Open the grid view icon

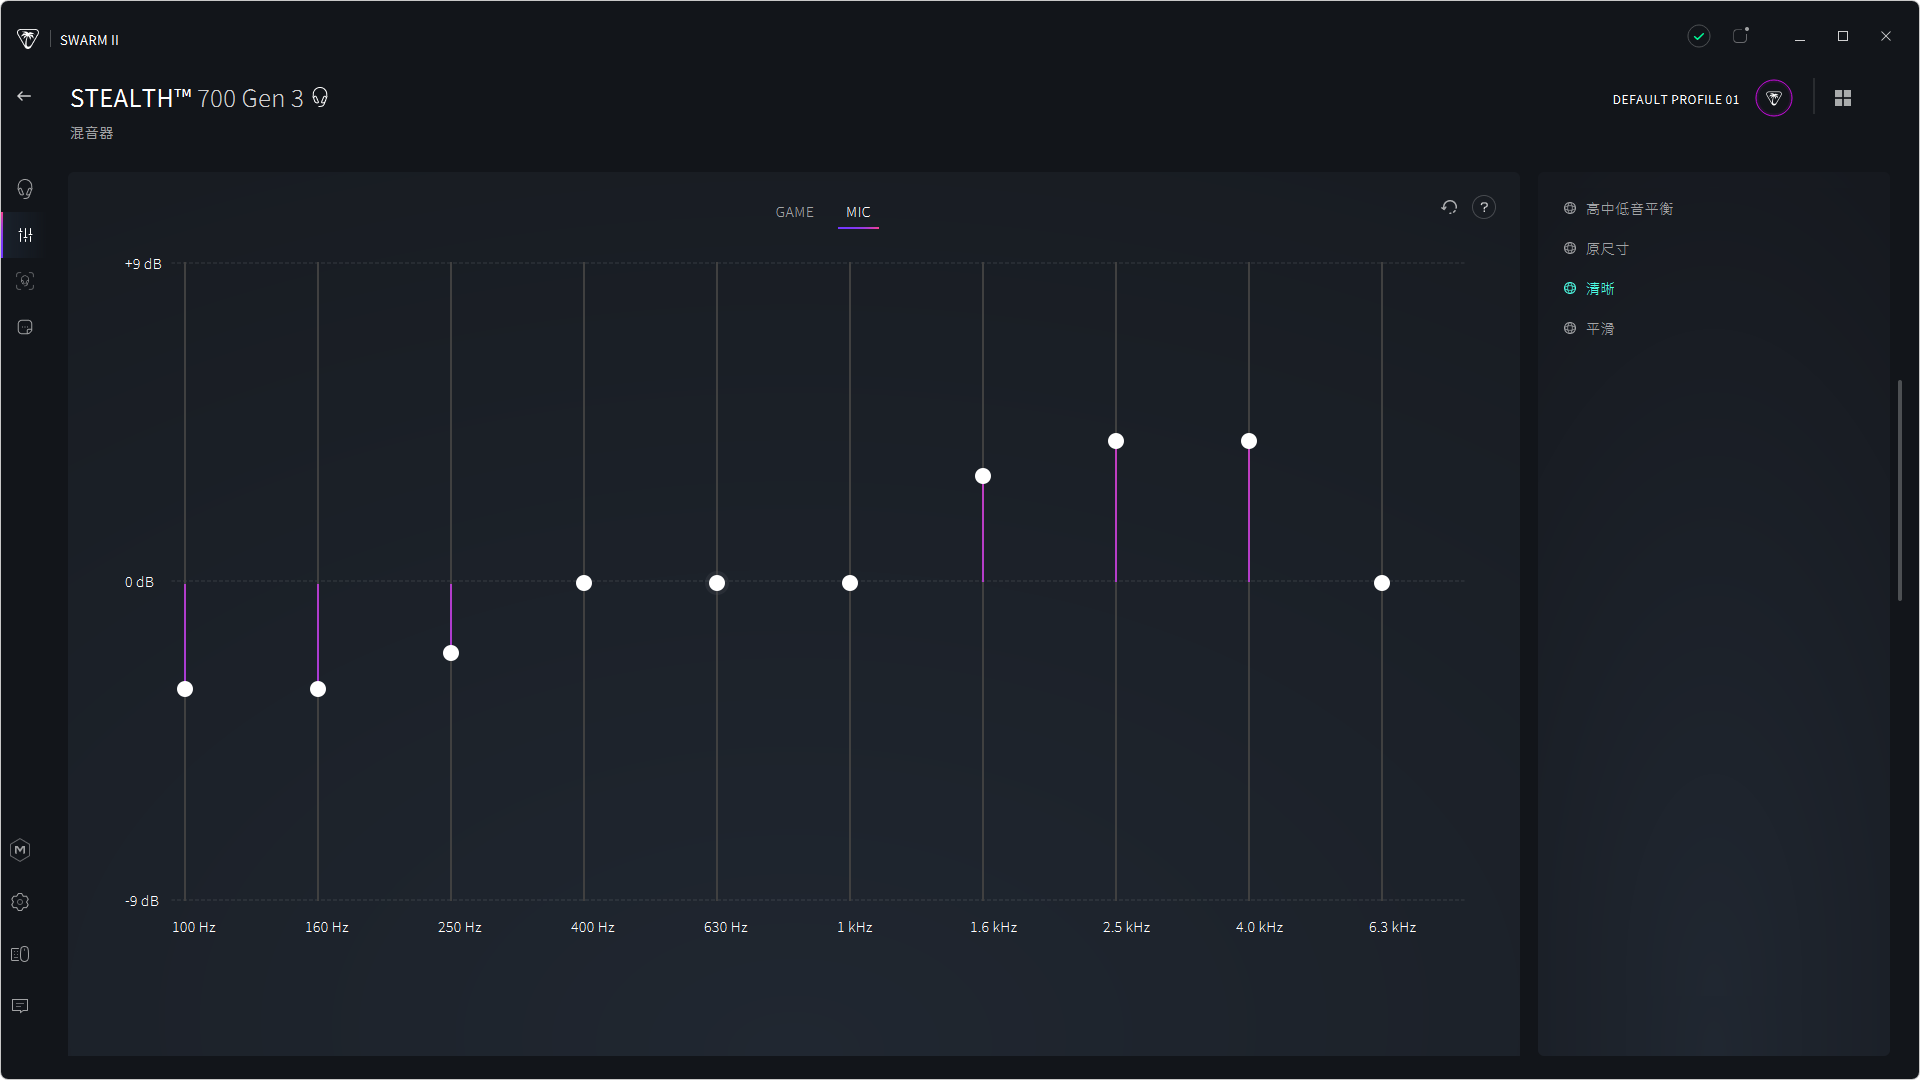[x=1843, y=98]
